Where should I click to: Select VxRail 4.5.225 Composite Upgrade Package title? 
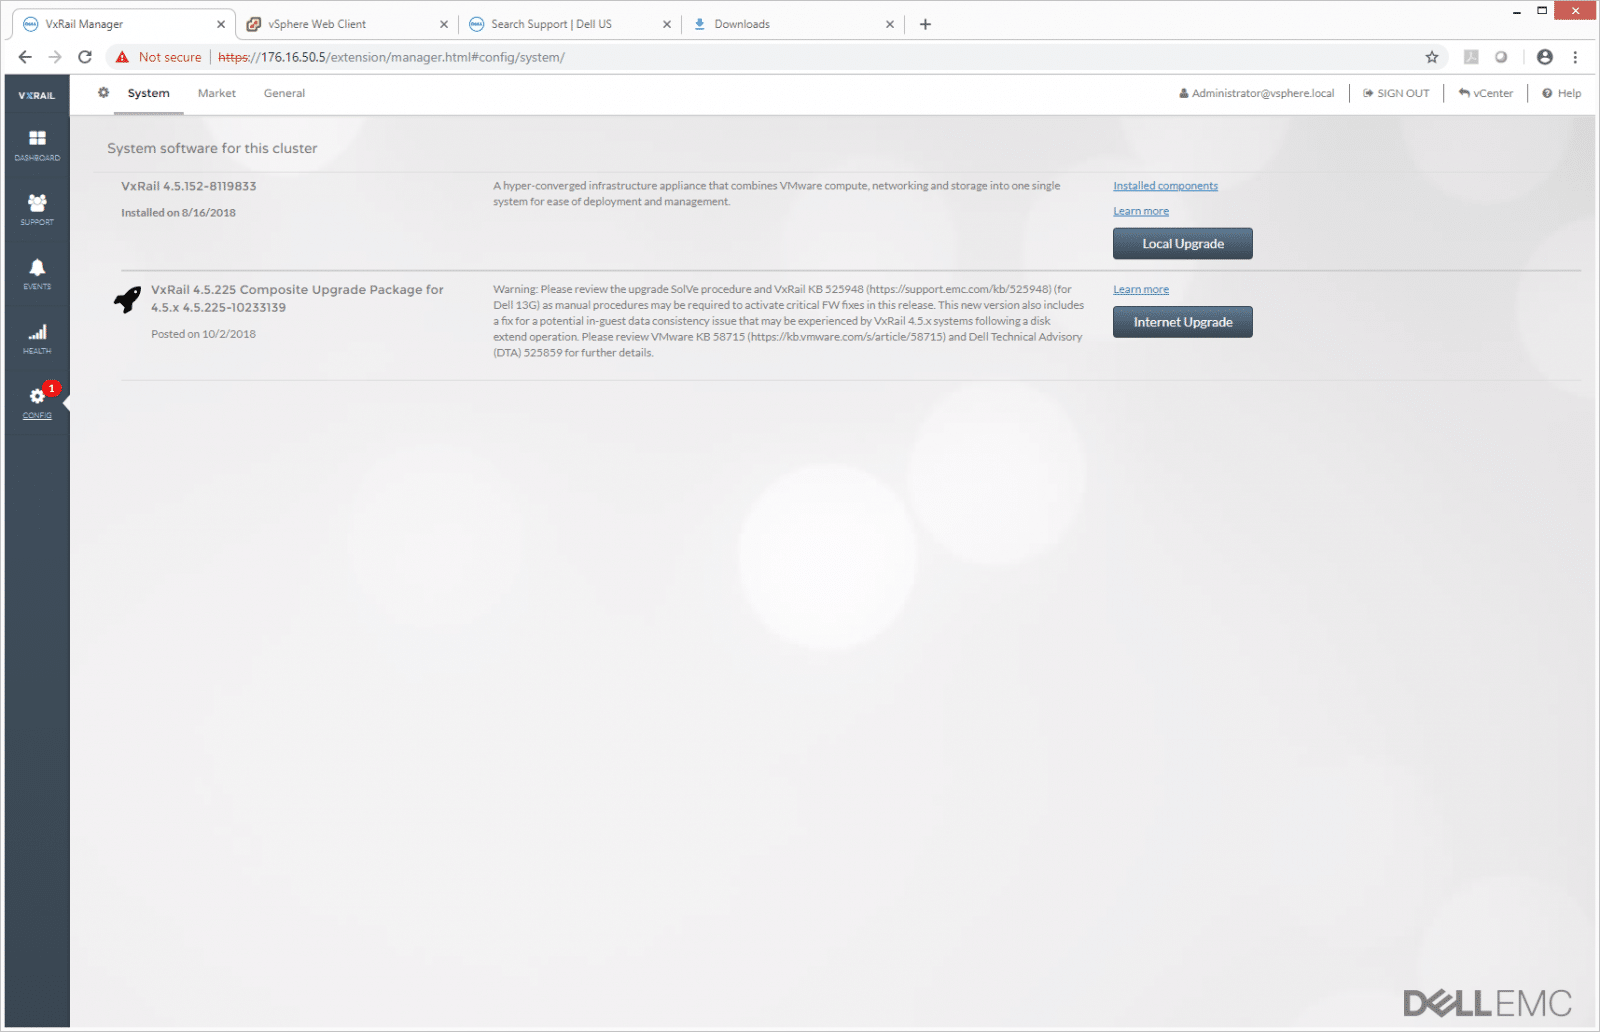tap(297, 298)
